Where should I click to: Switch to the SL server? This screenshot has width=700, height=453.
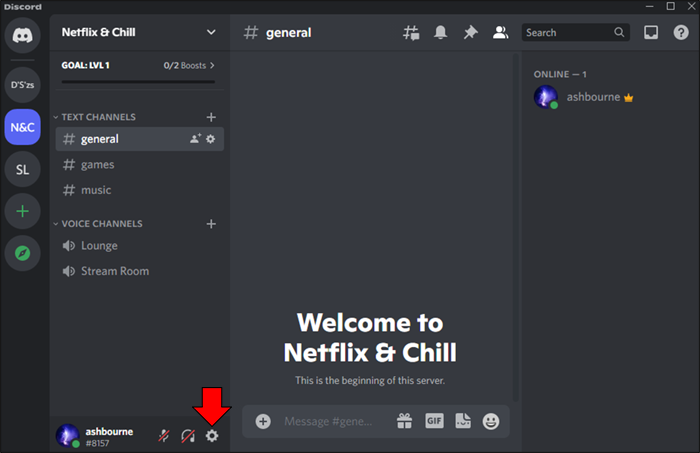(22, 169)
